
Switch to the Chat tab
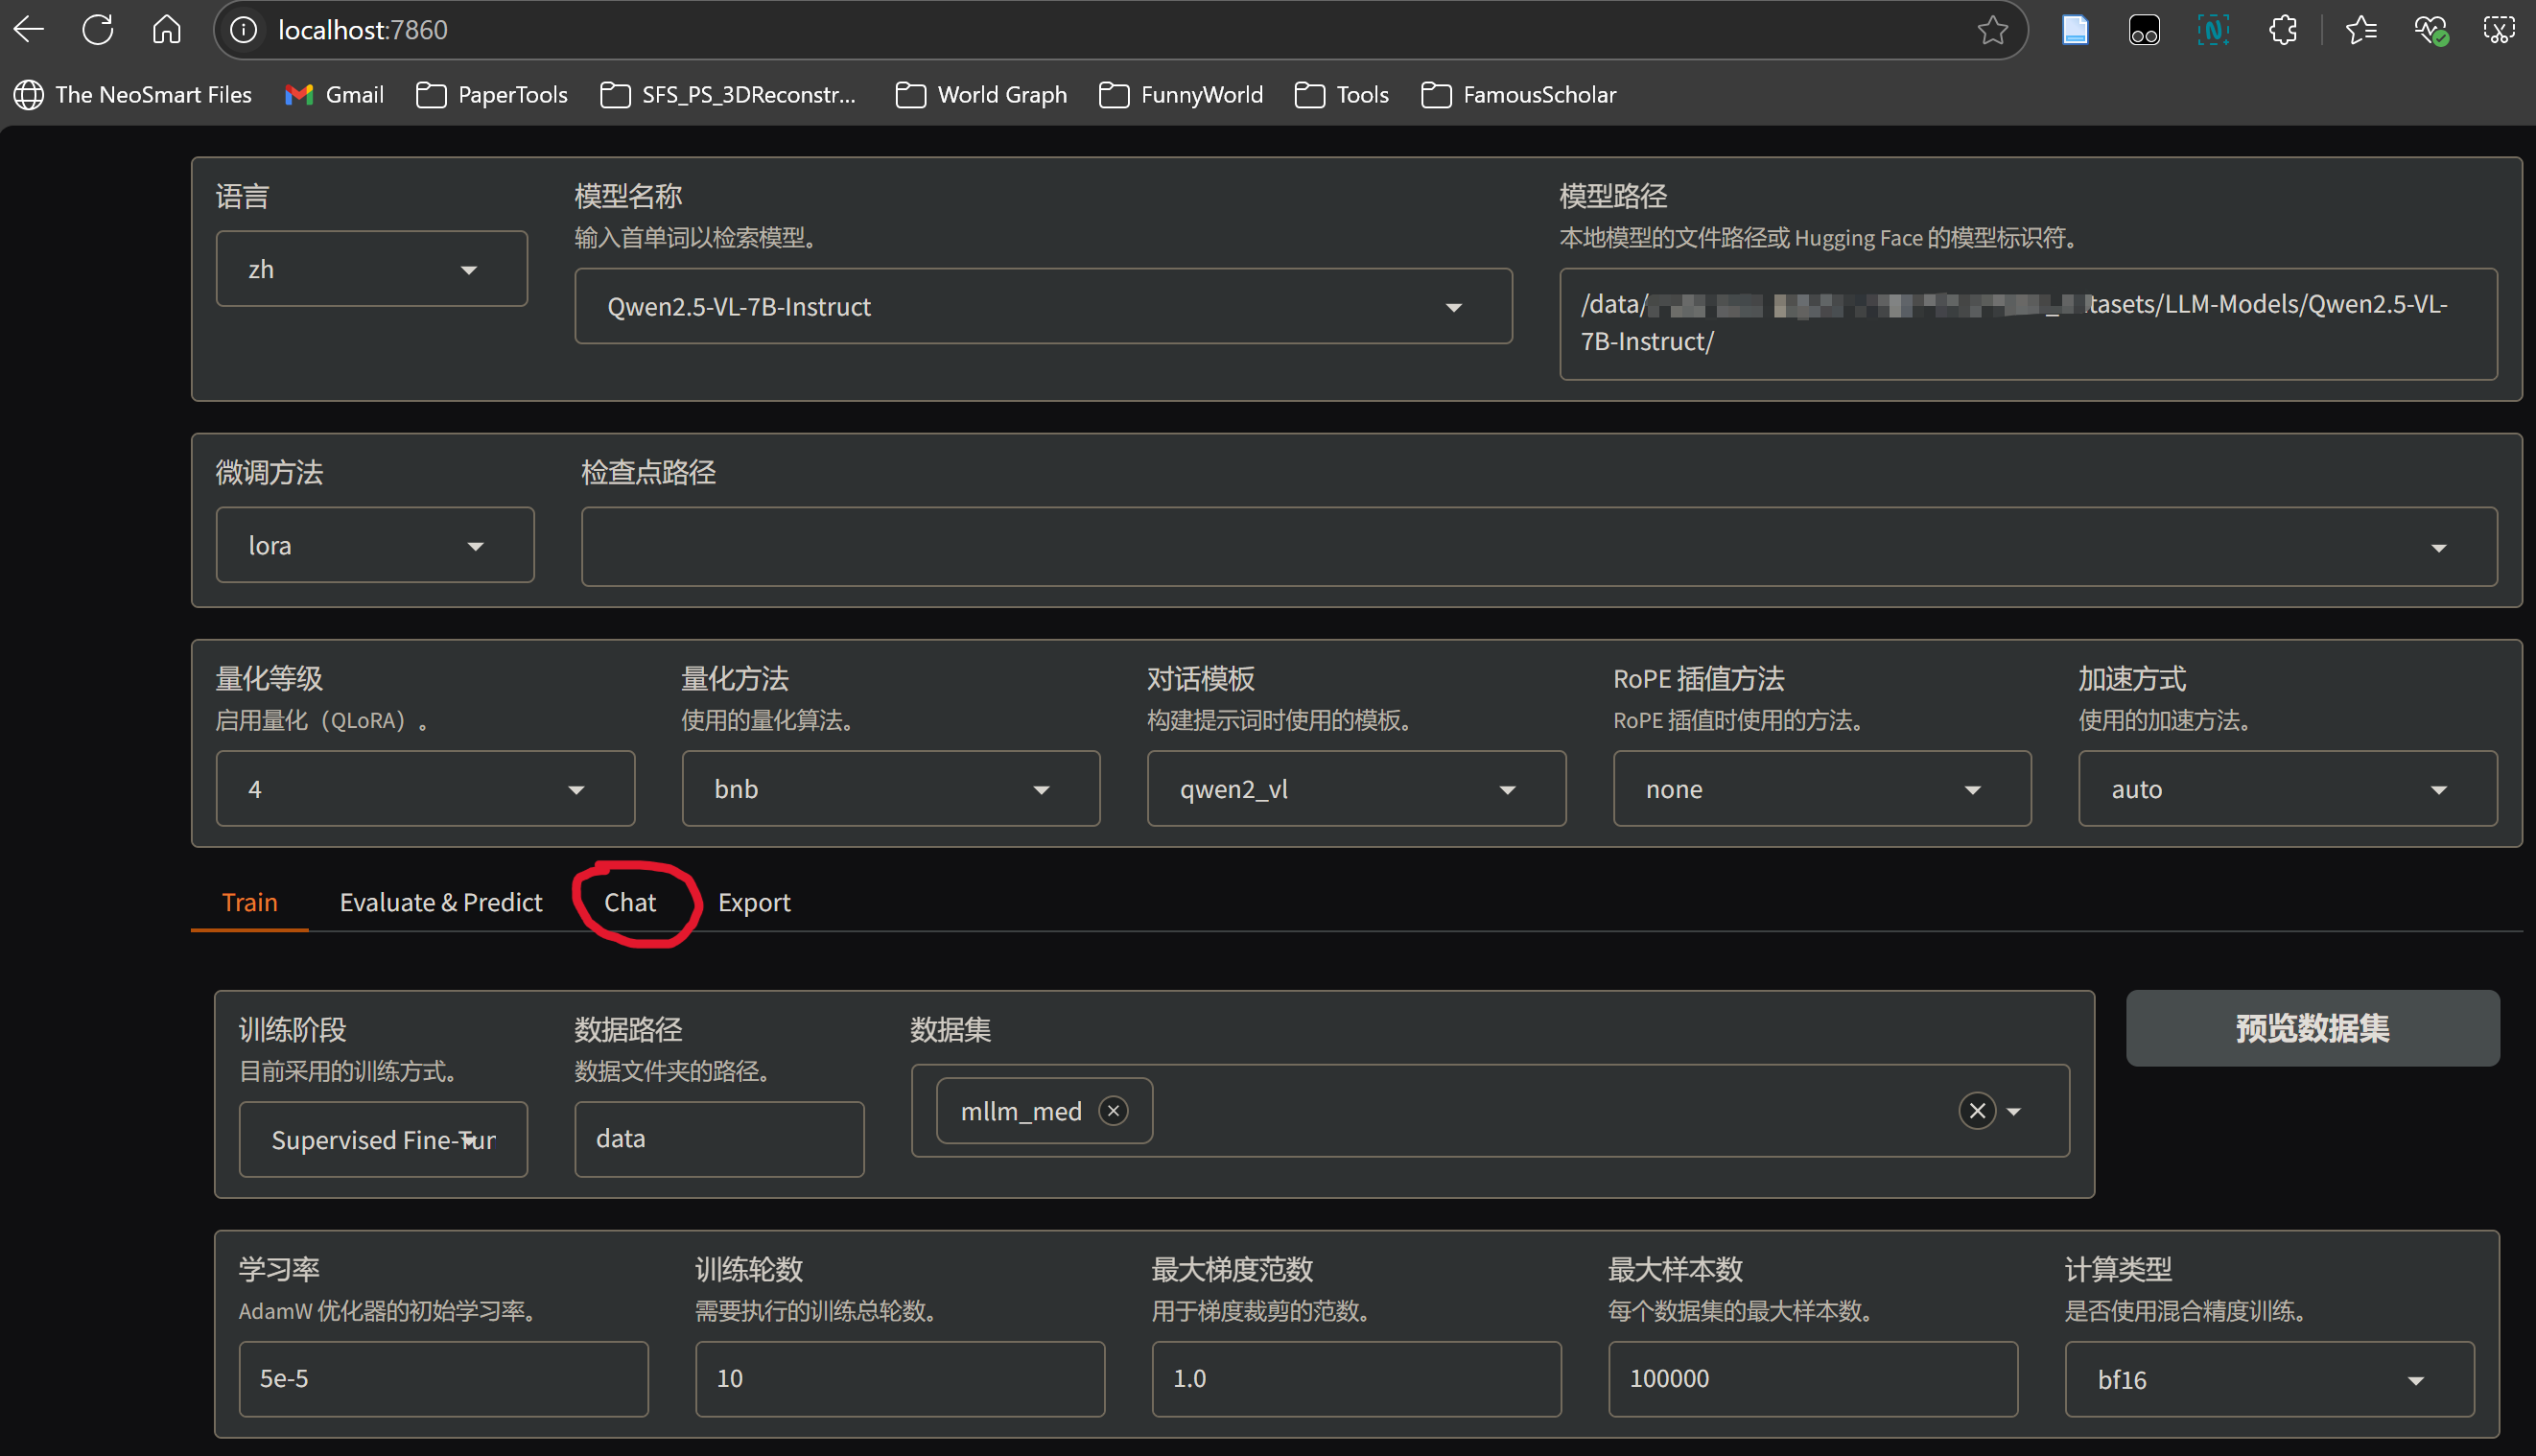point(630,902)
